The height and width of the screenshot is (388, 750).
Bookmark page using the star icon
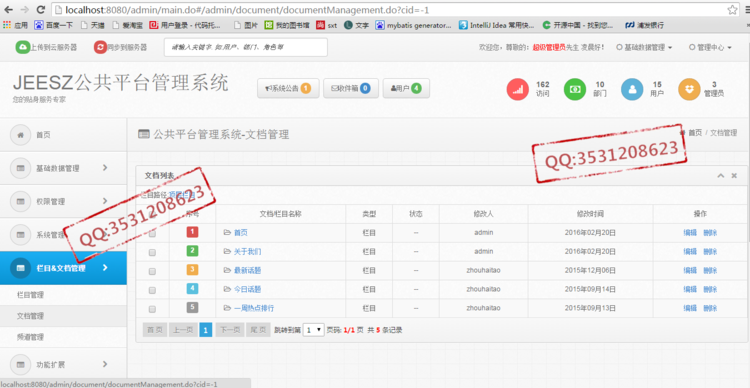[x=732, y=10]
